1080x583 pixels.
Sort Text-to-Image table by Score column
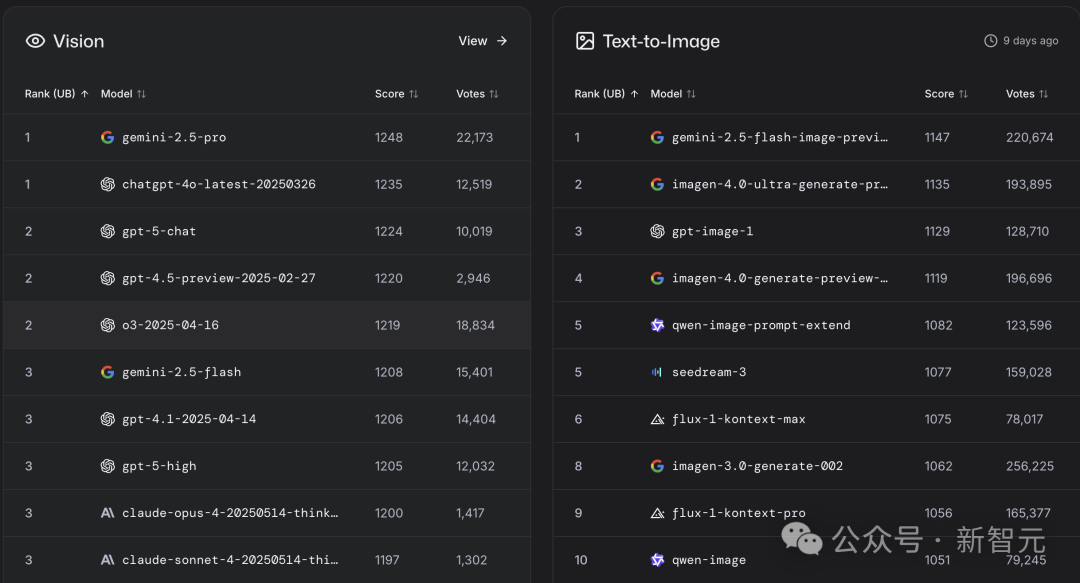tap(946, 94)
